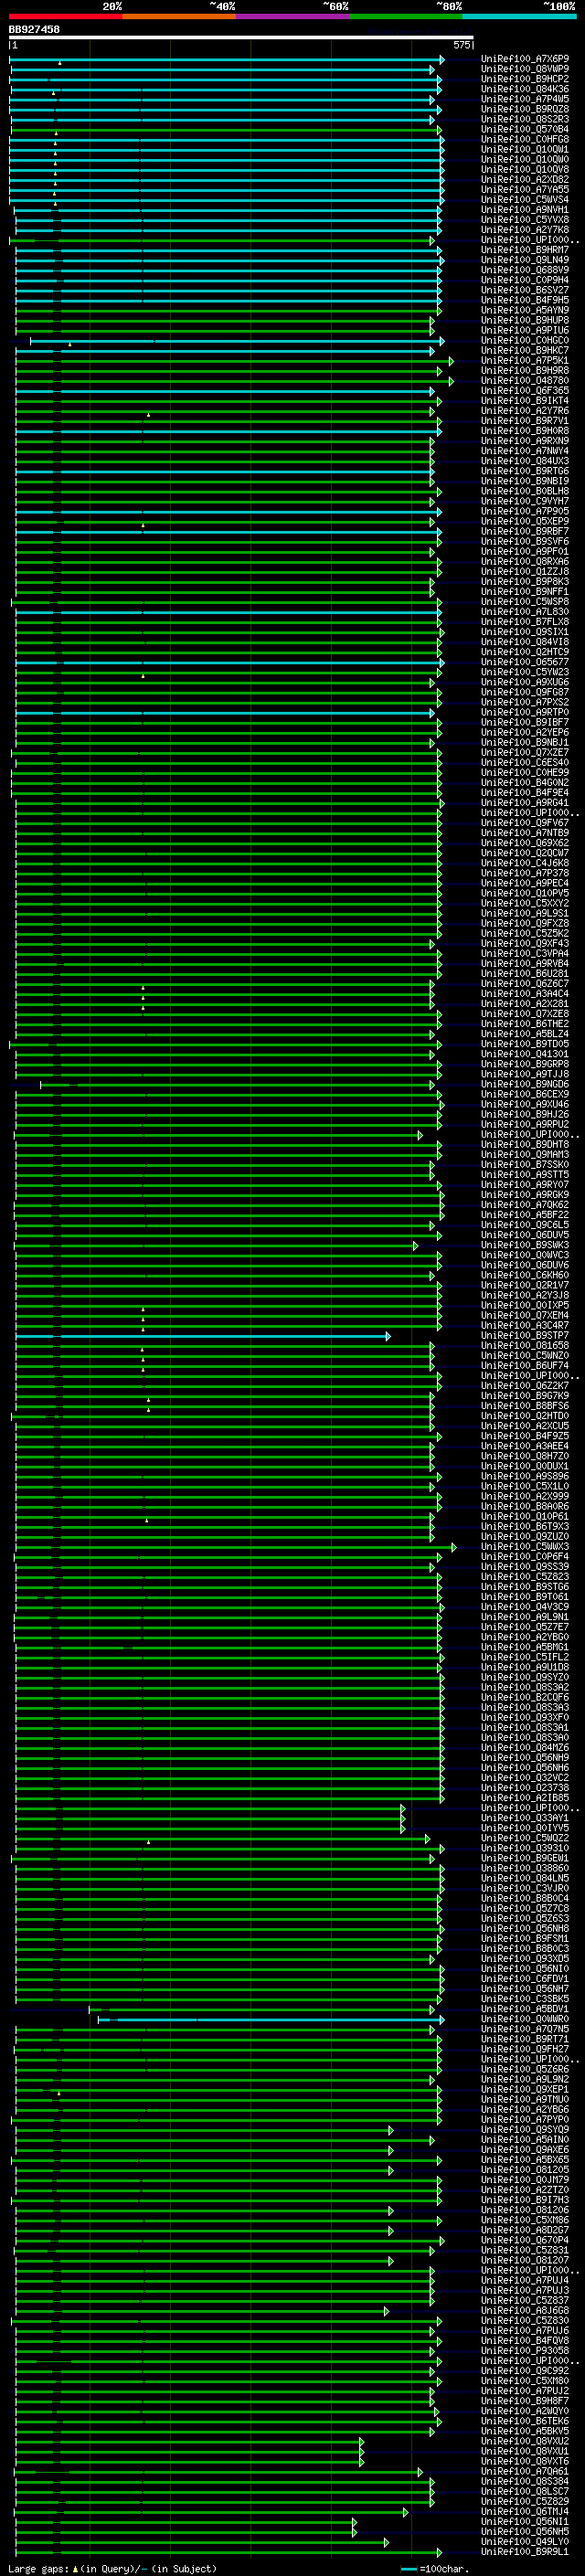Click the green alignment bar of UniRef100_Q570B4
585x2576 pixels.
pos(225,129)
